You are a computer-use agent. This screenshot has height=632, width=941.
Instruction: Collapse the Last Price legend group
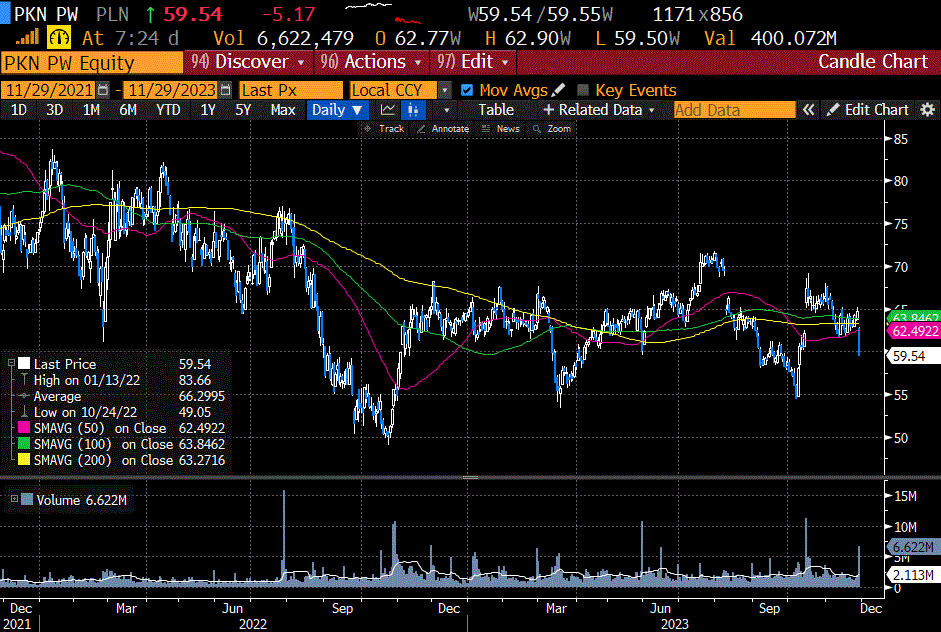coord(11,363)
